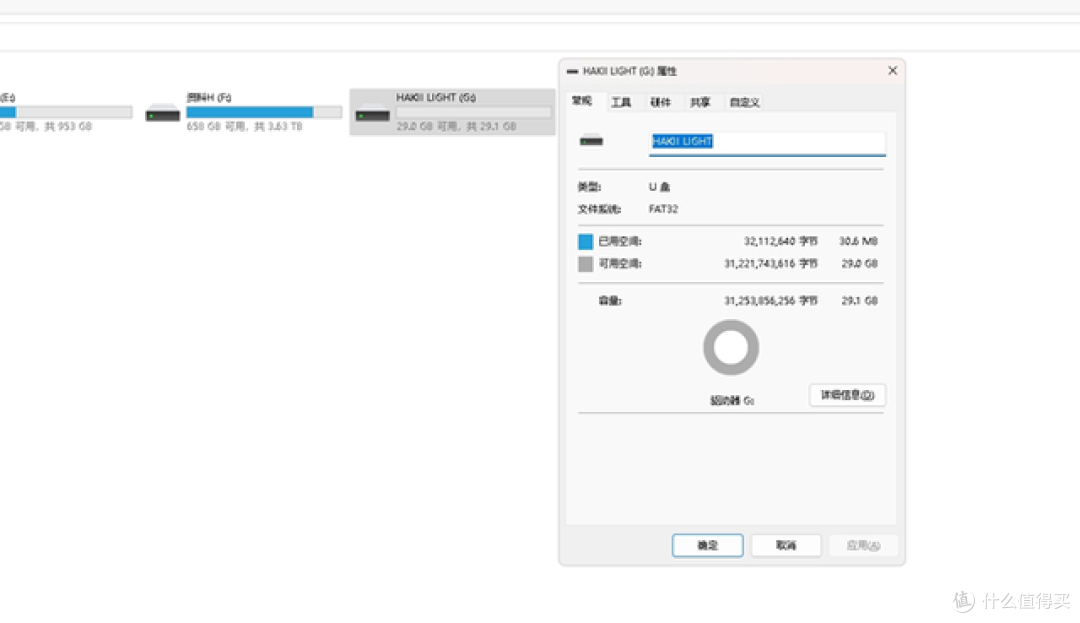Click the '658 GB 可用, 共 3.63 TB' text

click(245, 127)
